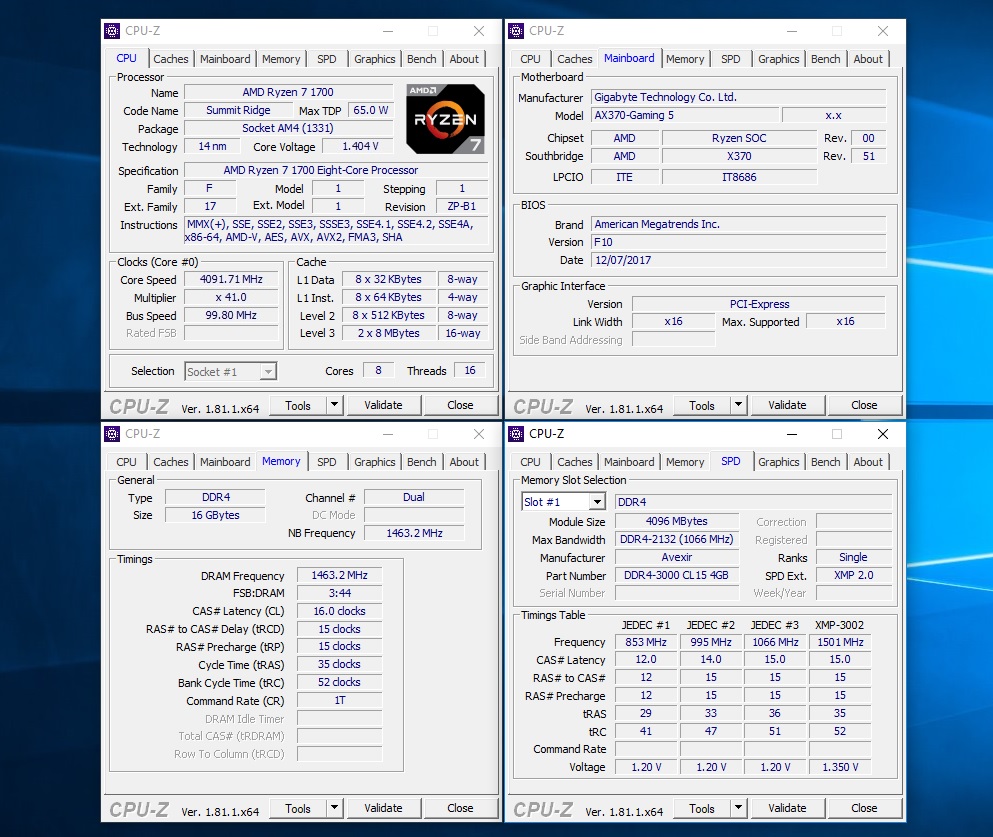Click the Part Number 'DDR4-3000 CL15 4GB'
Viewport: 993px width, 837px height.
click(x=676, y=576)
